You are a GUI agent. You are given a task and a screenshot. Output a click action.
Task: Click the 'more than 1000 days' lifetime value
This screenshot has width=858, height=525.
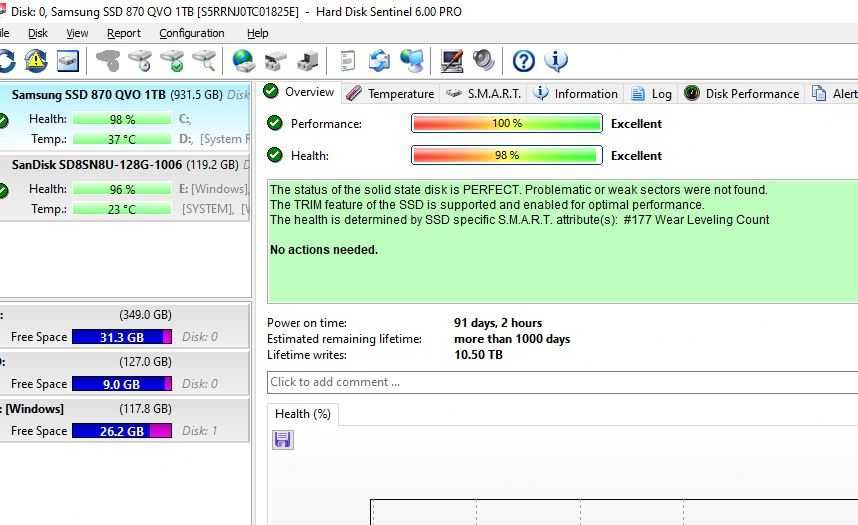(x=512, y=339)
